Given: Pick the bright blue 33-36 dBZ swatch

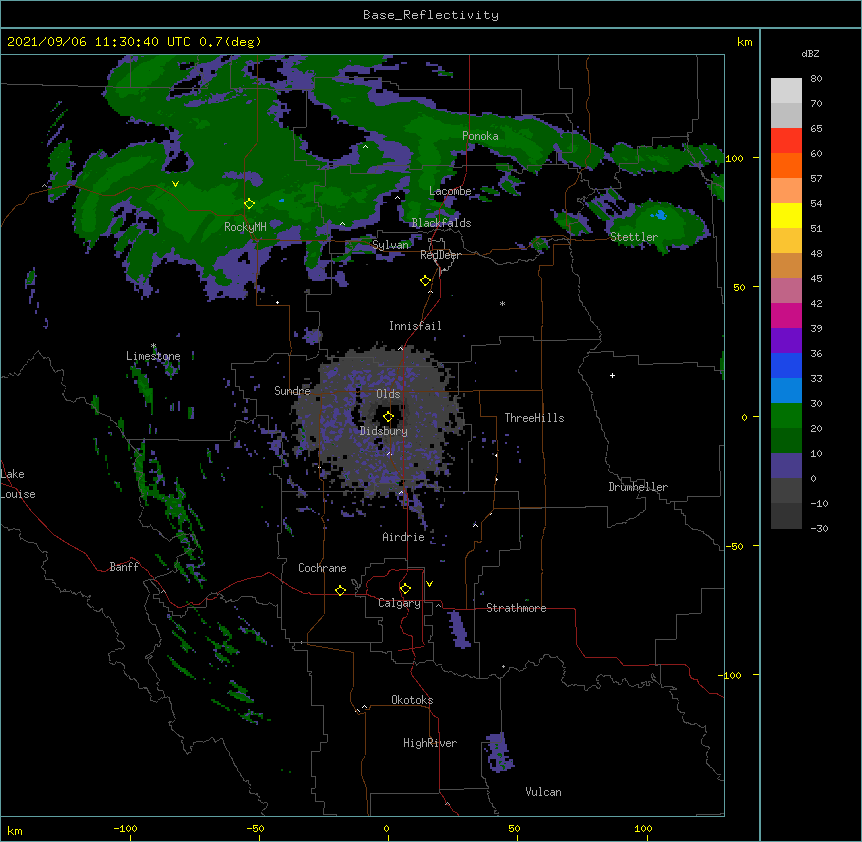Looking at the screenshot, I should coord(786,366).
